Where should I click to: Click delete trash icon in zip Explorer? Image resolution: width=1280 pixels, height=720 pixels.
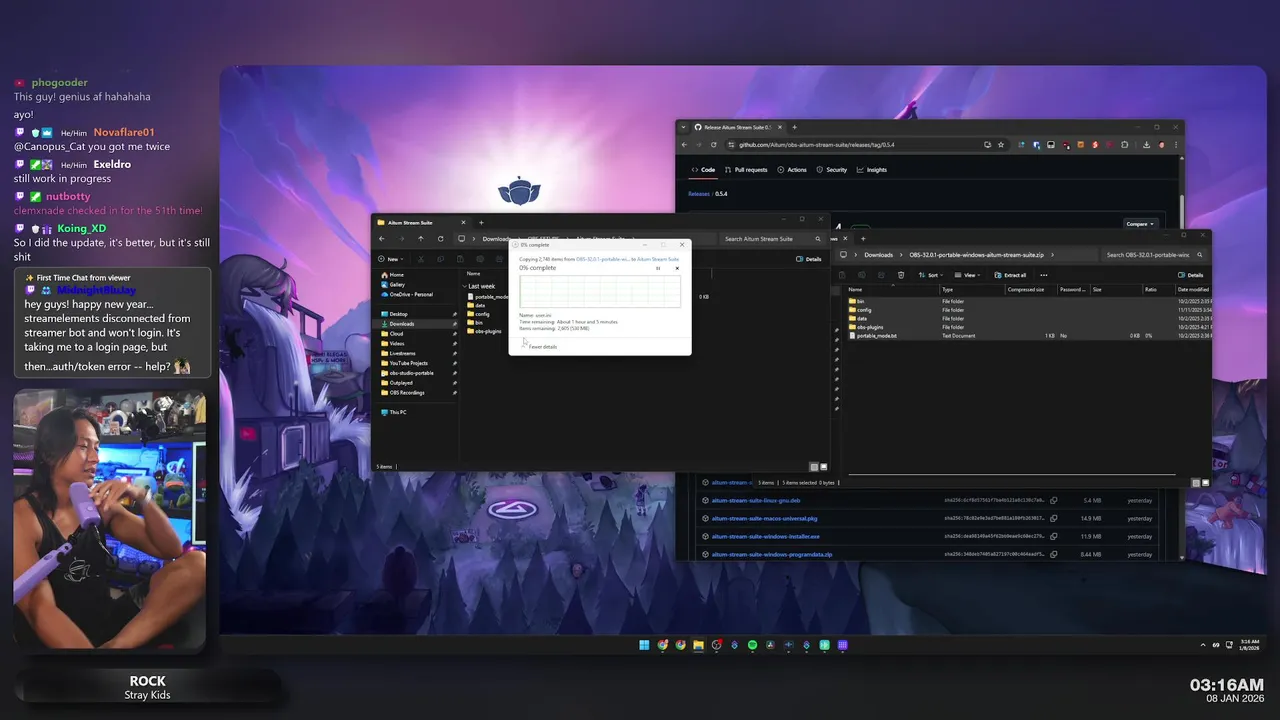[901, 275]
